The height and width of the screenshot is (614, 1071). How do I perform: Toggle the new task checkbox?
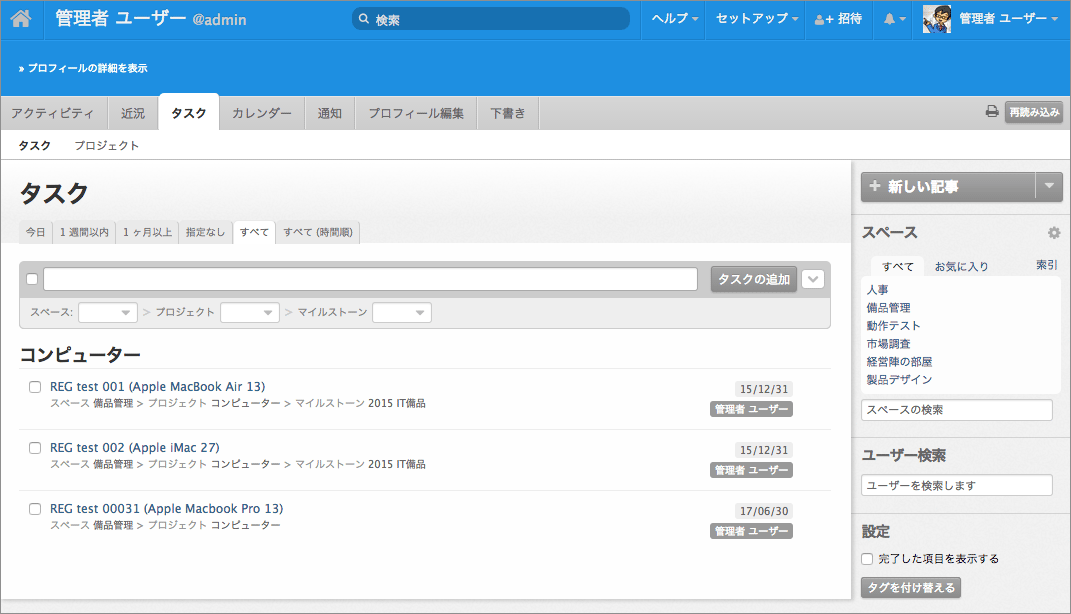[32, 279]
